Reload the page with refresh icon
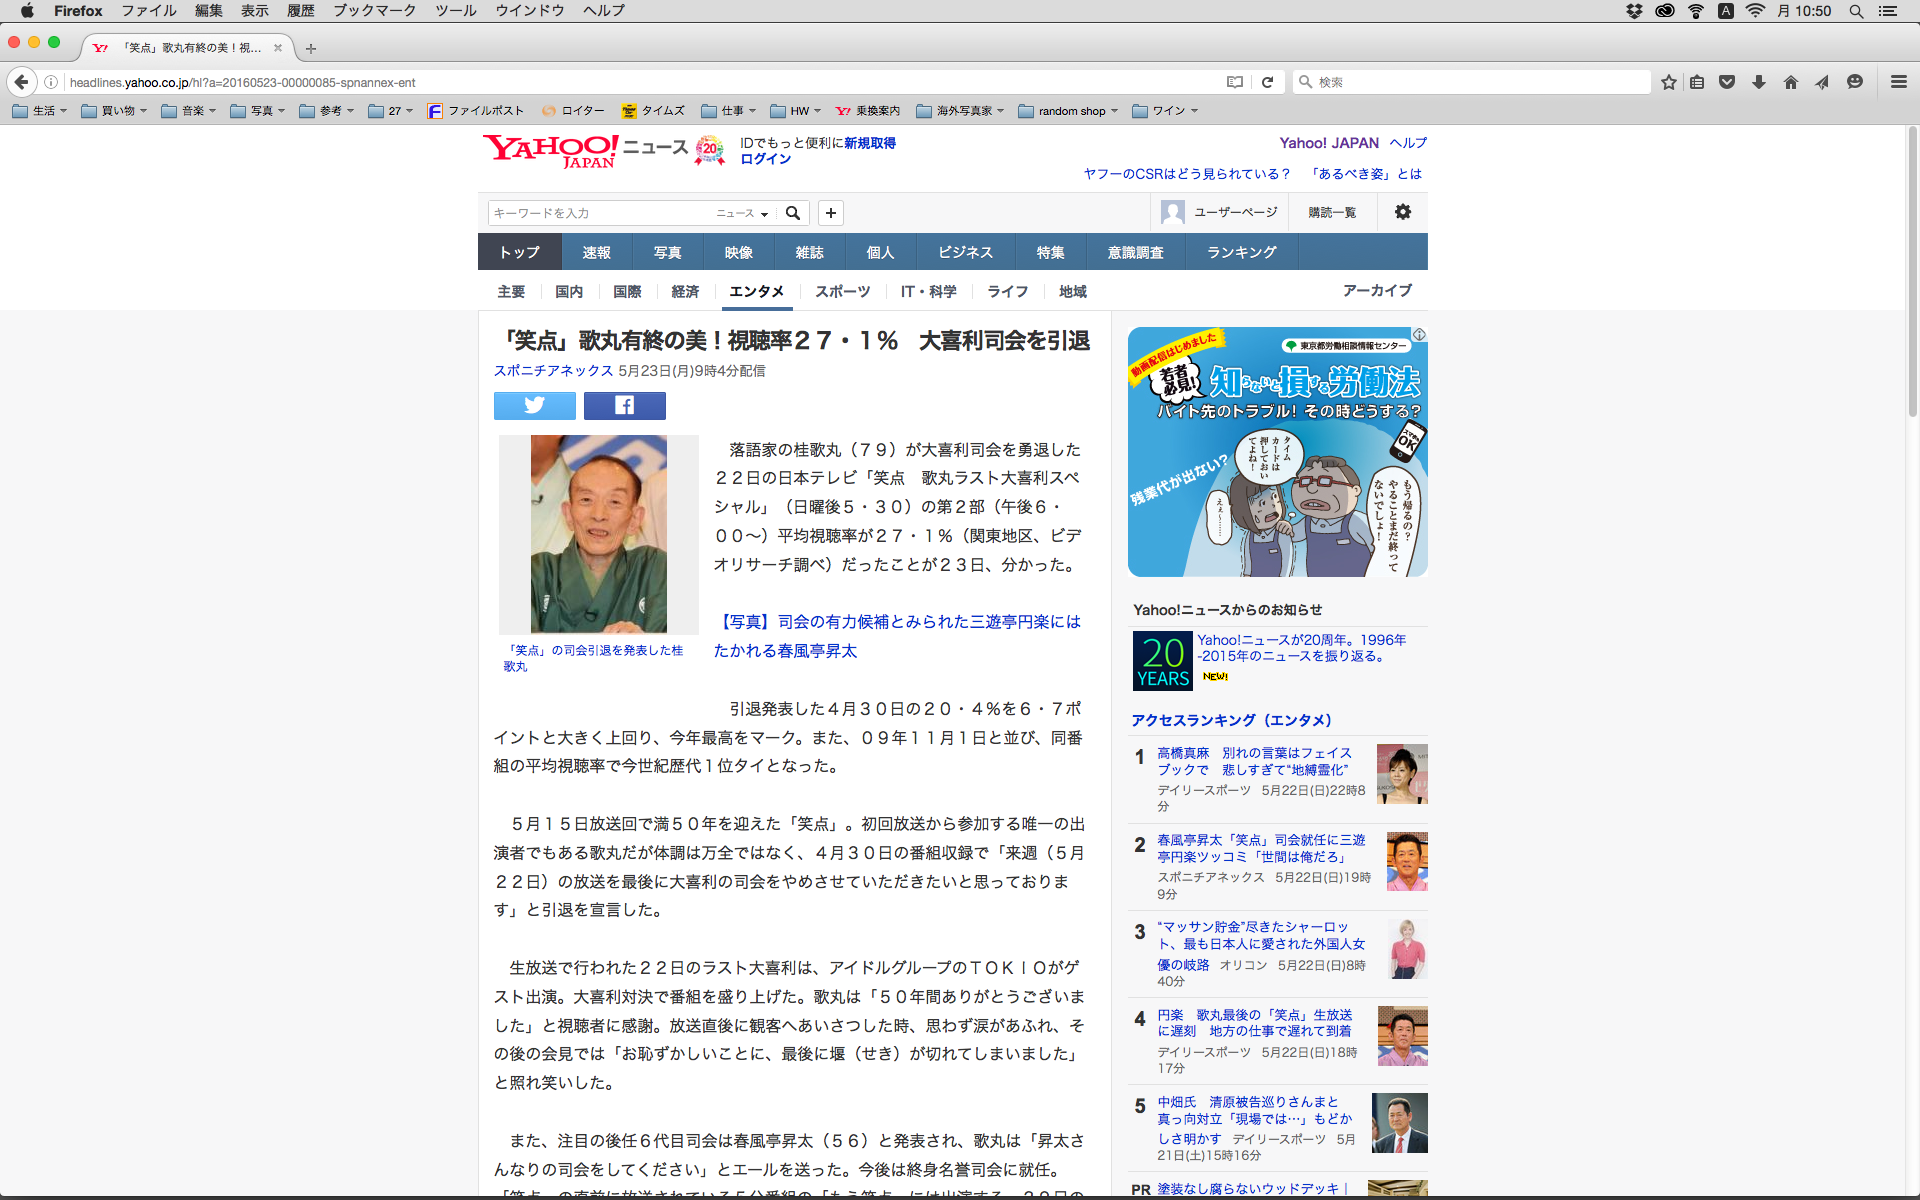The image size is (1920, 1200). pyautogui.click(x=1267, y=82)
